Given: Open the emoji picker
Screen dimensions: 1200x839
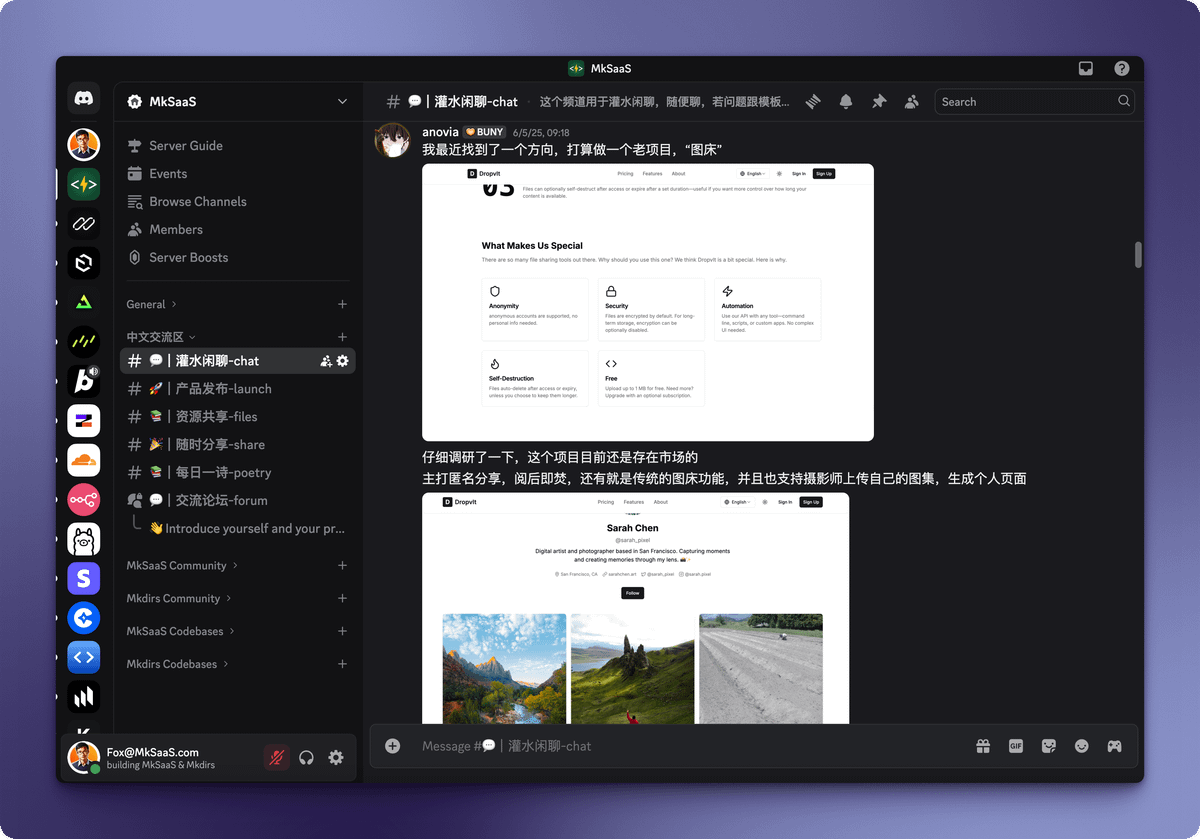Looking at the screenshot, I should (x=1081, y=746).
